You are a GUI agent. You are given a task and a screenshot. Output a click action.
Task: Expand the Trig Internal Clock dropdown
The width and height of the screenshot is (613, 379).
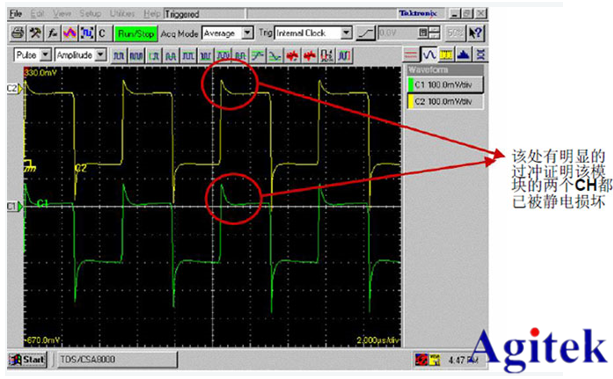[313, 33]
